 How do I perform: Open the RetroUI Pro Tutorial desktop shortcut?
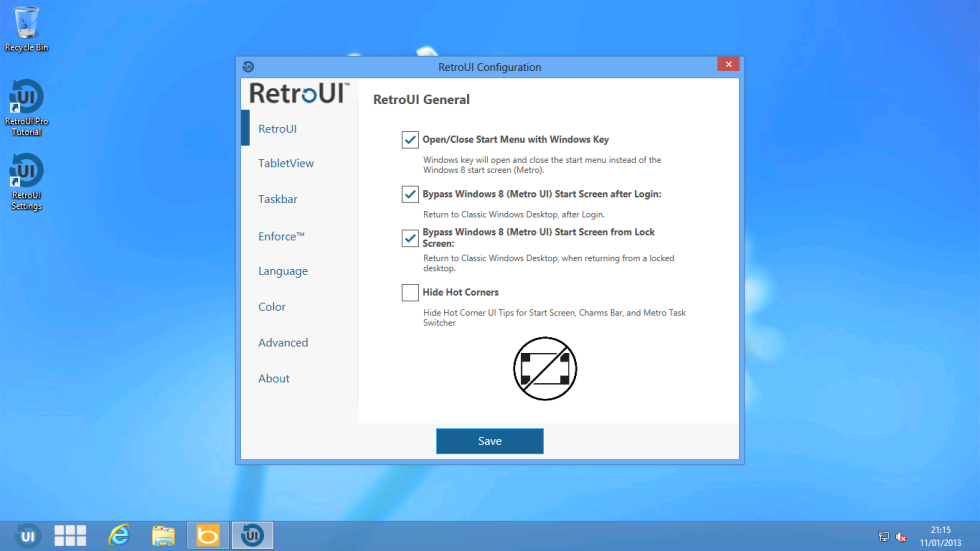click(x=26, y=107)
